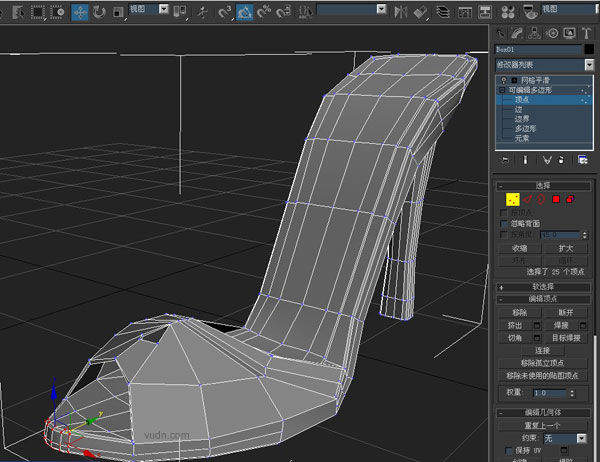
Task: Select the Rotate tool in top toolbar
Action: (x=98, y=12)
